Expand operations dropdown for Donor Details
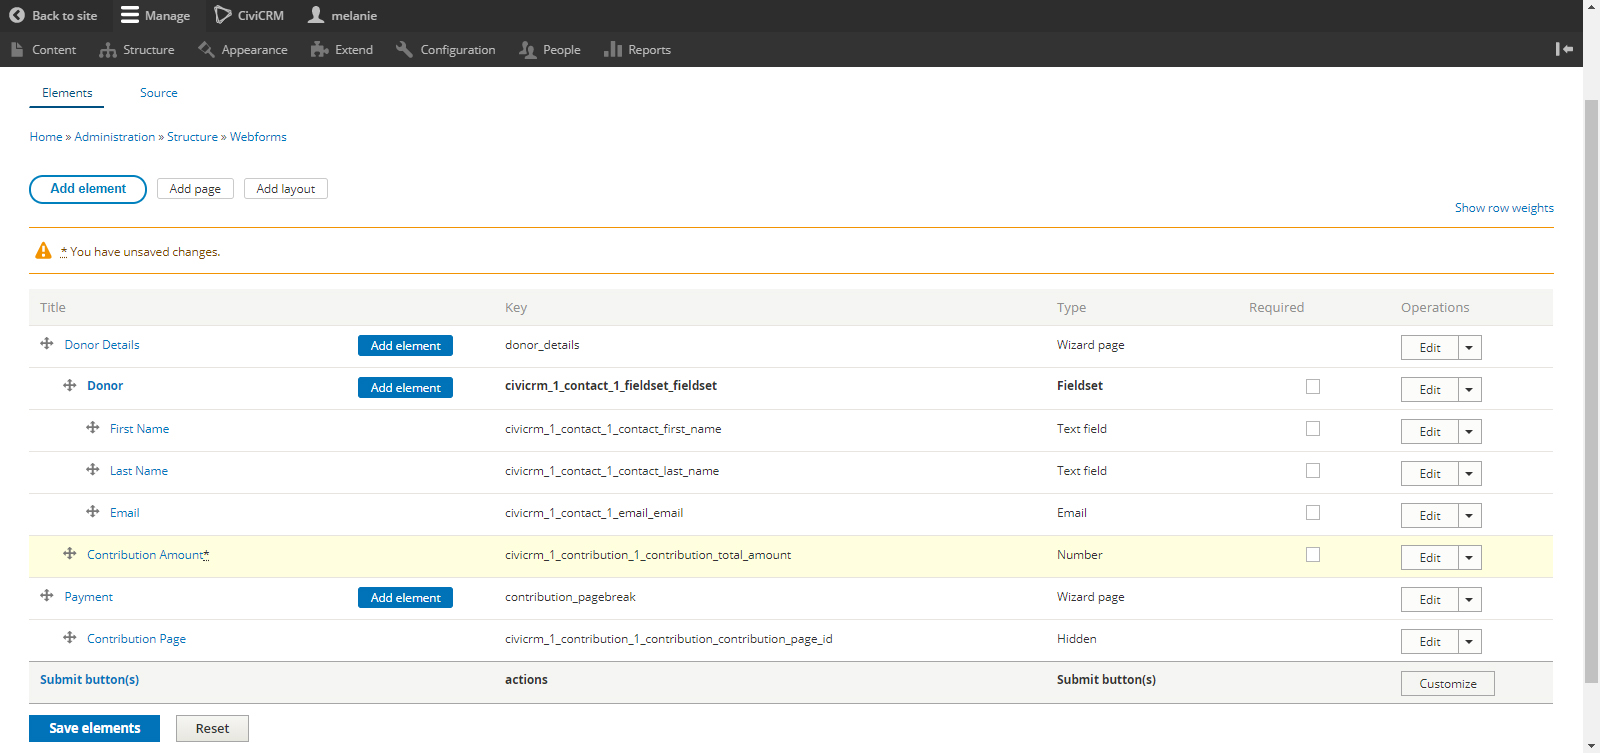The height and width of the screenshot is (753, 1600). pyautogui.click(x=1469, y=348)
